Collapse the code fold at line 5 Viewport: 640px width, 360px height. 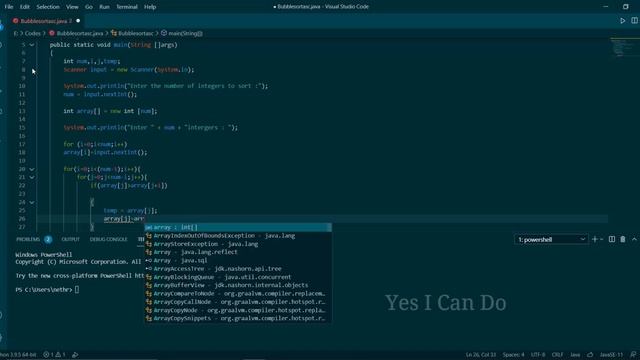coord(32,45)
